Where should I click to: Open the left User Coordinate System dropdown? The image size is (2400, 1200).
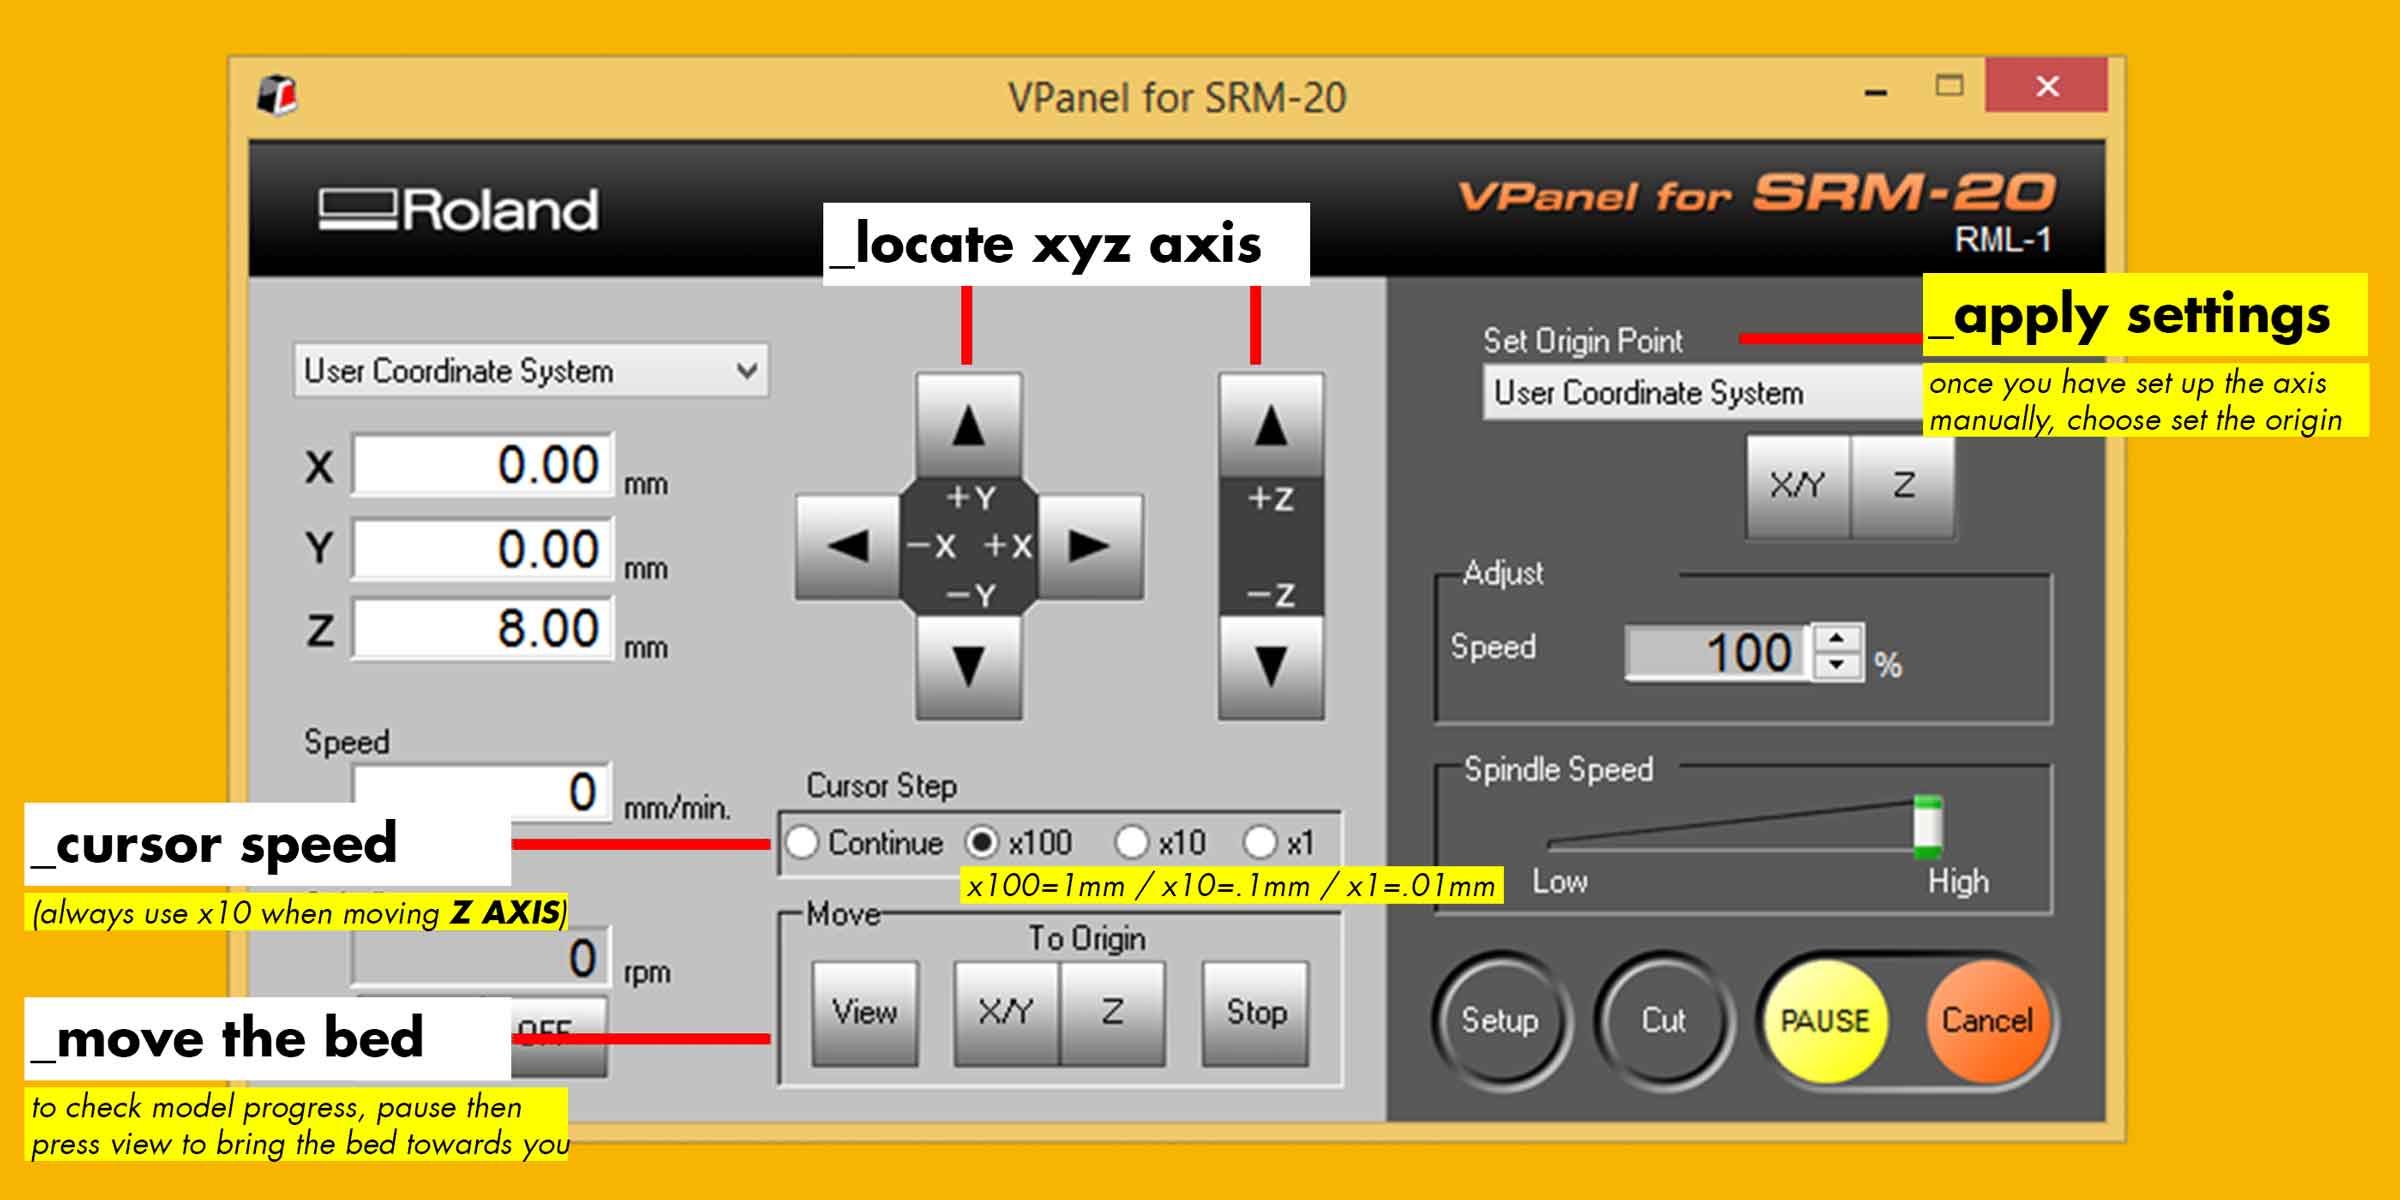point(530,371)
